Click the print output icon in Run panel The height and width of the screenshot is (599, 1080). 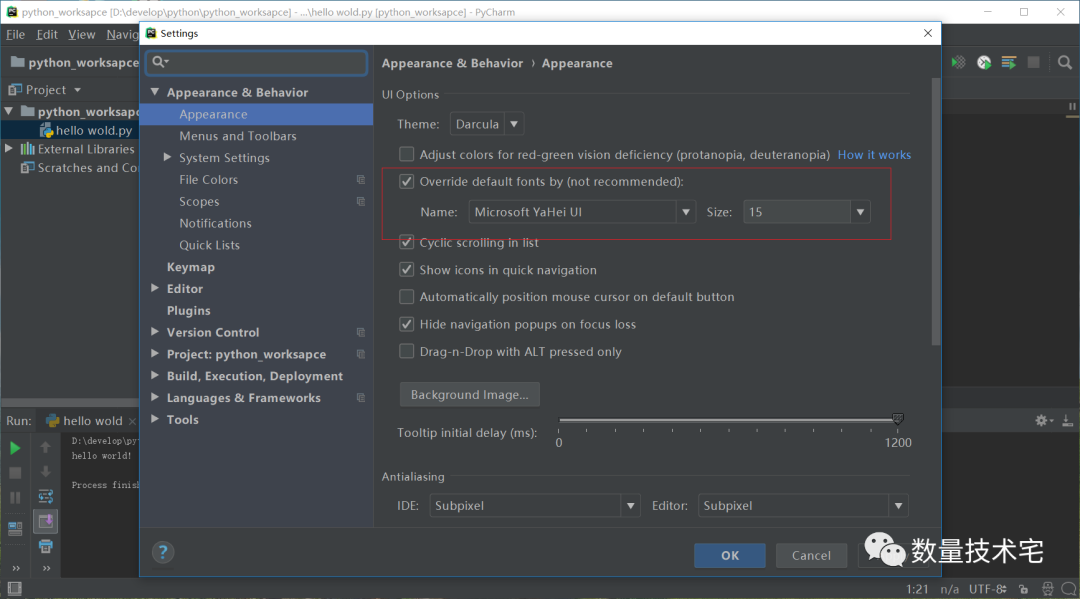coord(45,546)
